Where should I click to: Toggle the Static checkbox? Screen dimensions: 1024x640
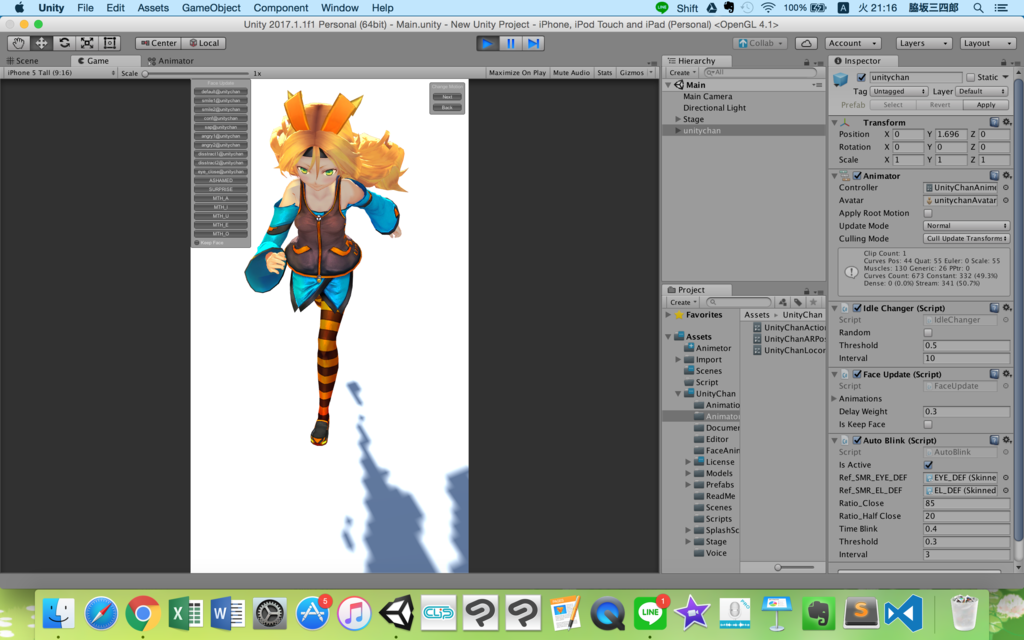tap(970, 77)
